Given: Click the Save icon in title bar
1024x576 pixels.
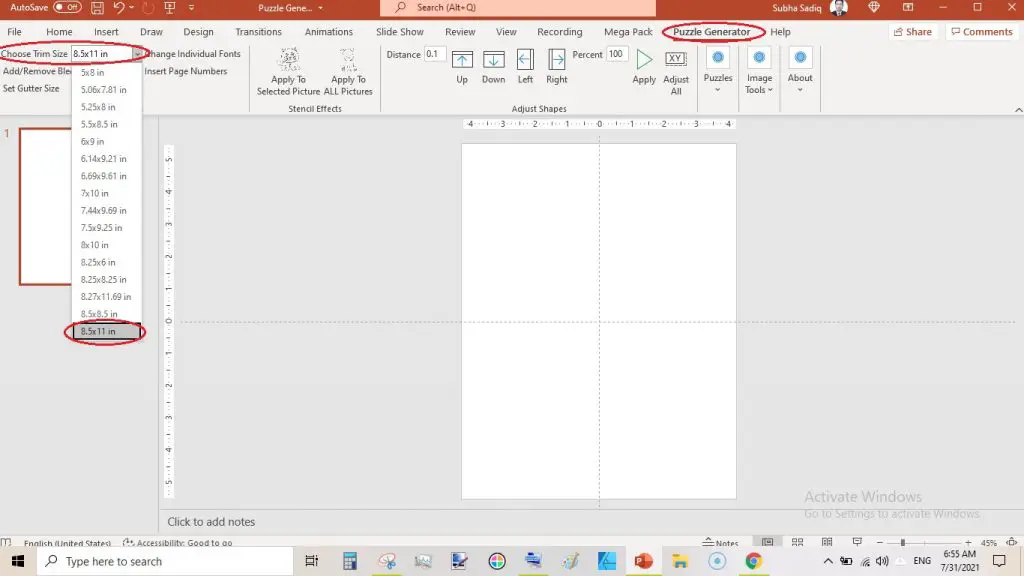Looking at the screenshot, I should 97,8.
